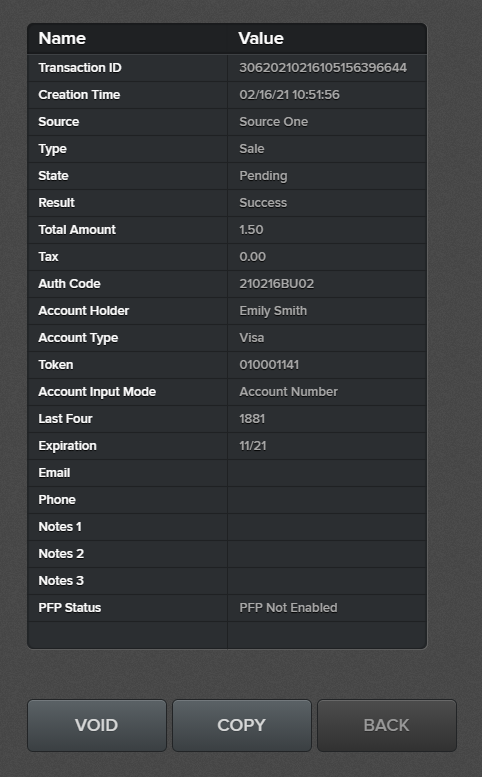Select the Auth Code 210216BU02
The width and height of the screenshot is (482, 777).
point(276,284)
